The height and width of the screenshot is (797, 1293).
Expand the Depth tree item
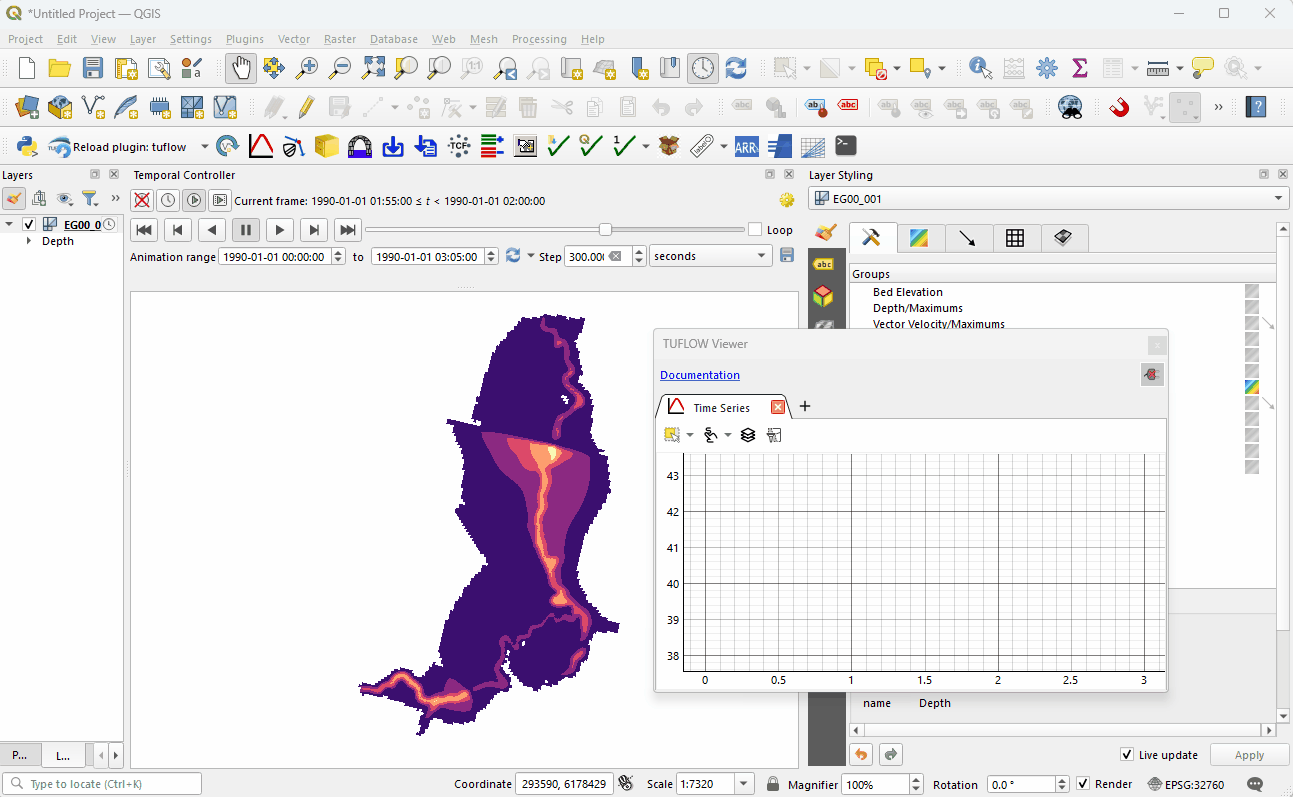(x=29, y=241)
